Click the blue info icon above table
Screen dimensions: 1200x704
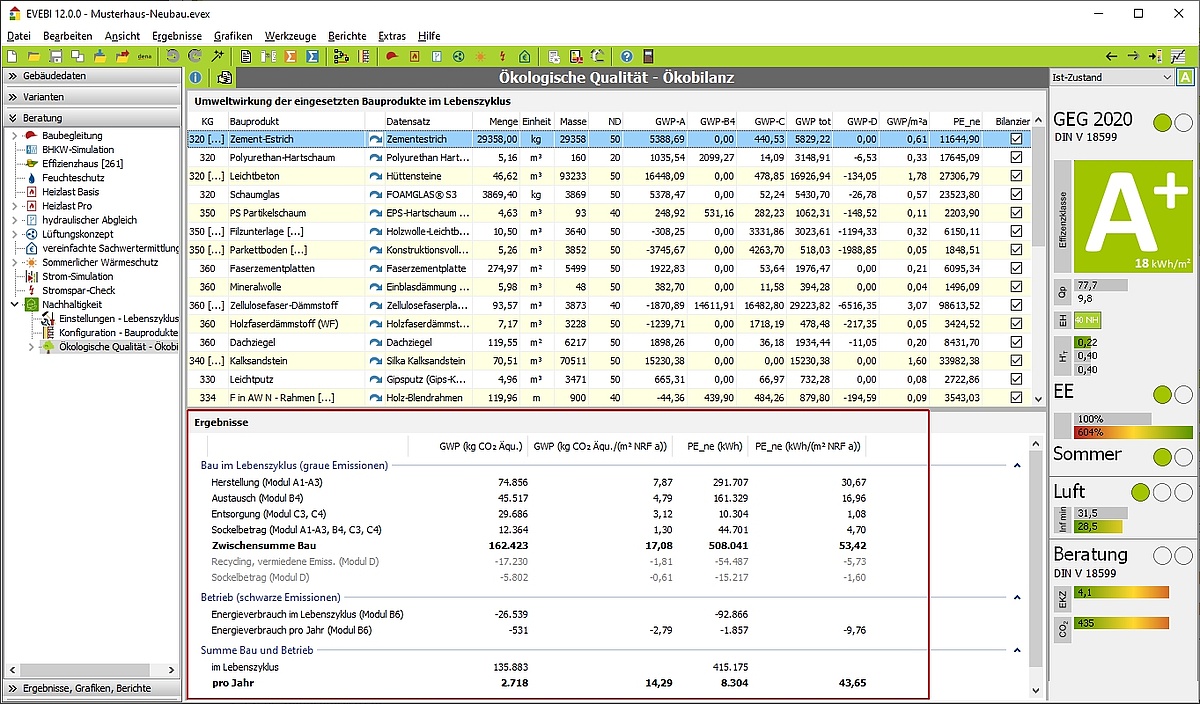click(x=196, y=77)
